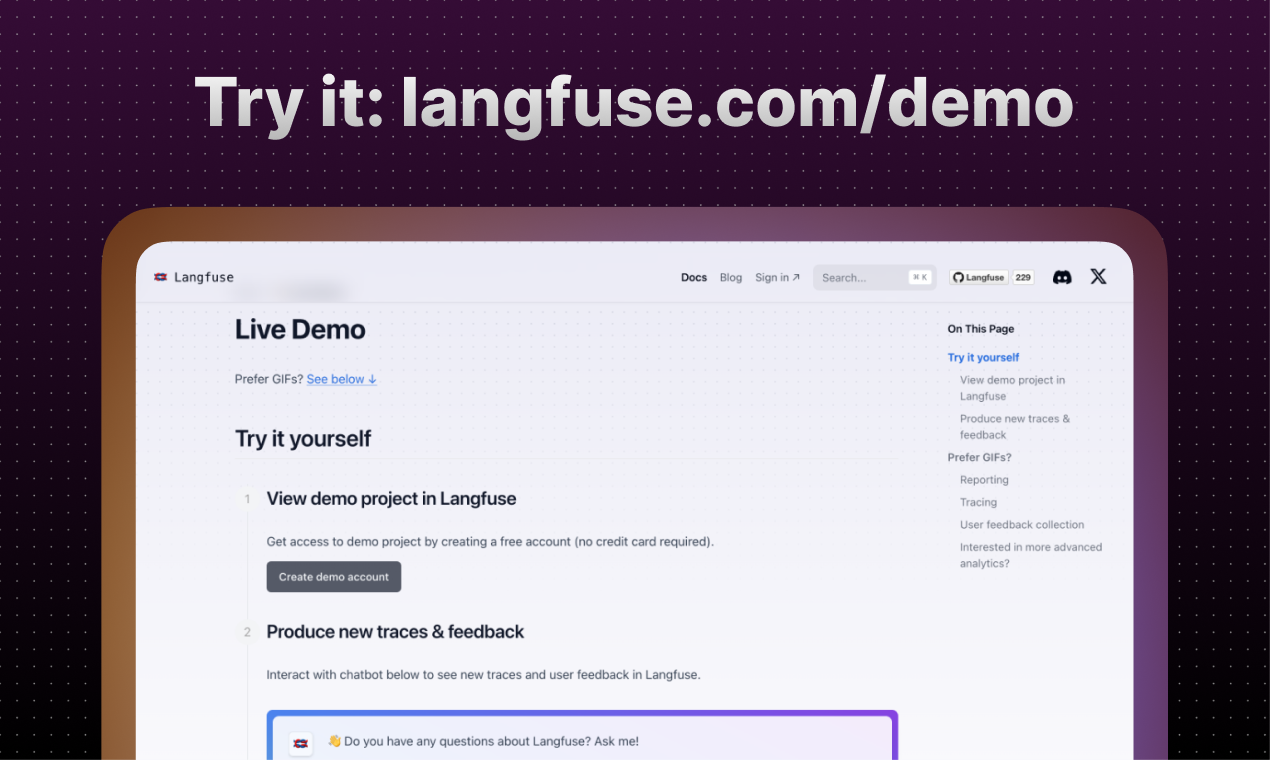The image size is (1270, 760).
Task: Click the chatbot avatar icon
Action: pyautogui.click(x=302, y=743)
